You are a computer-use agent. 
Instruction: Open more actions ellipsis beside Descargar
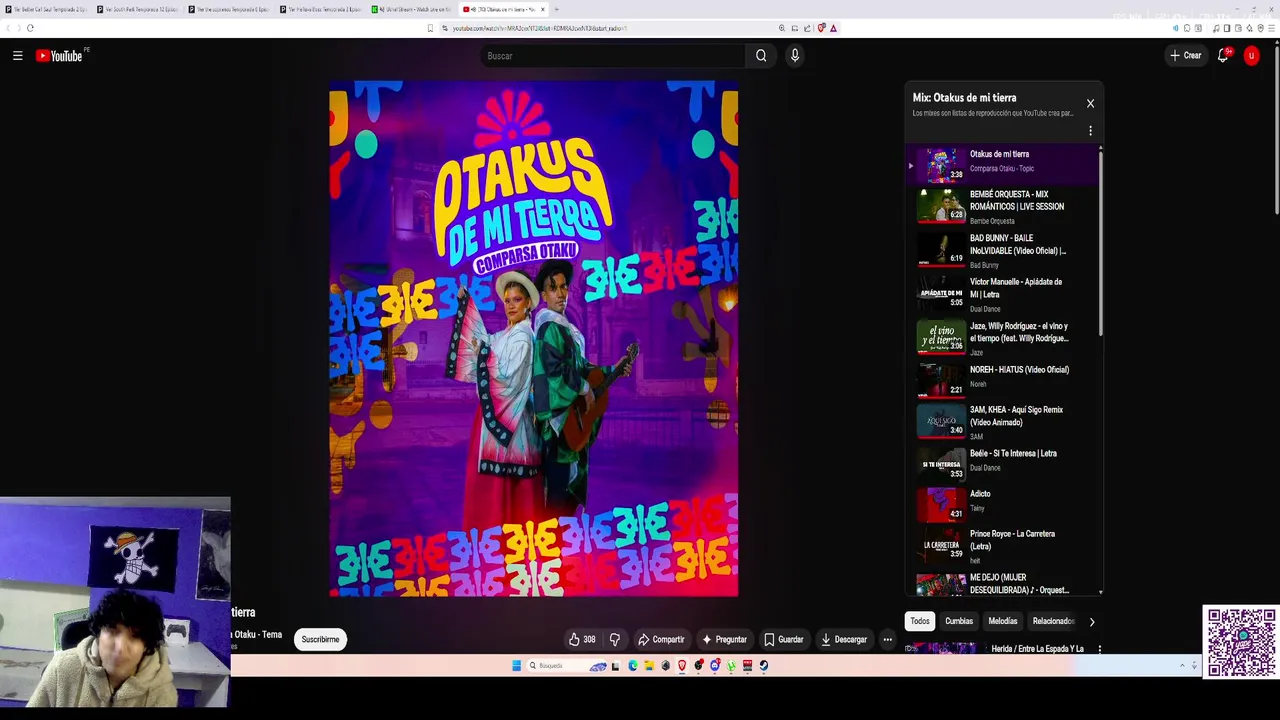click(887, 640)
